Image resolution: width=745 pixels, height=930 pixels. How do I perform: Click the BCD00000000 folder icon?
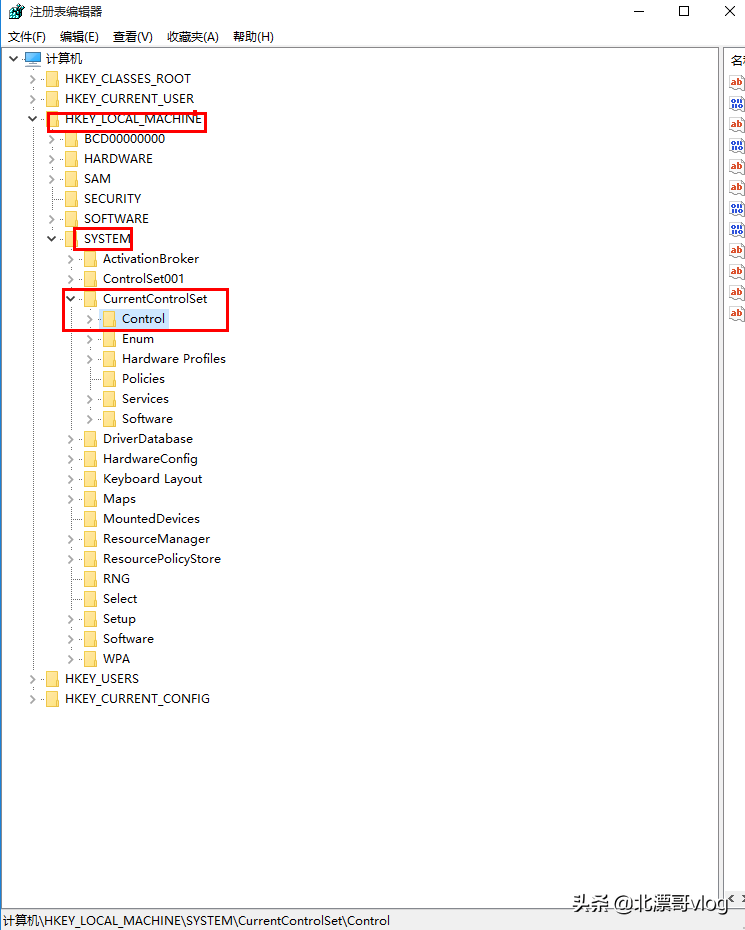coord(72,139)
